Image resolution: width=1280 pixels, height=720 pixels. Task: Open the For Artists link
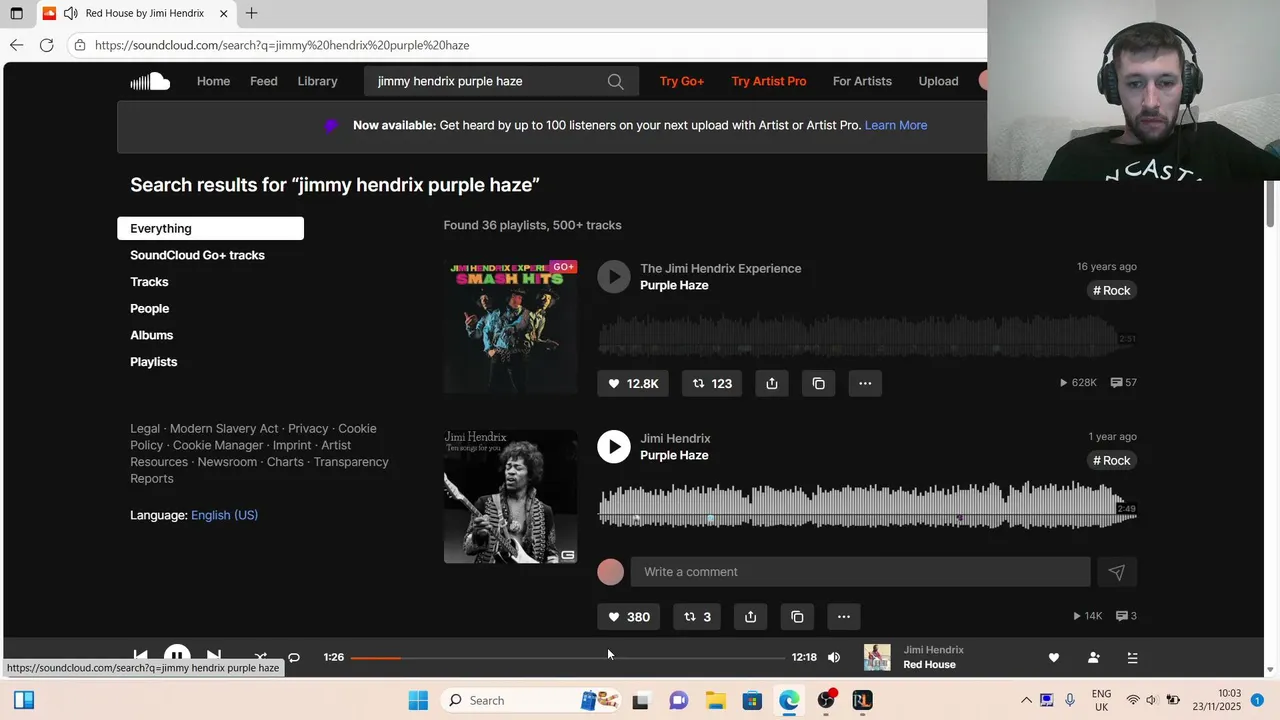862,81
